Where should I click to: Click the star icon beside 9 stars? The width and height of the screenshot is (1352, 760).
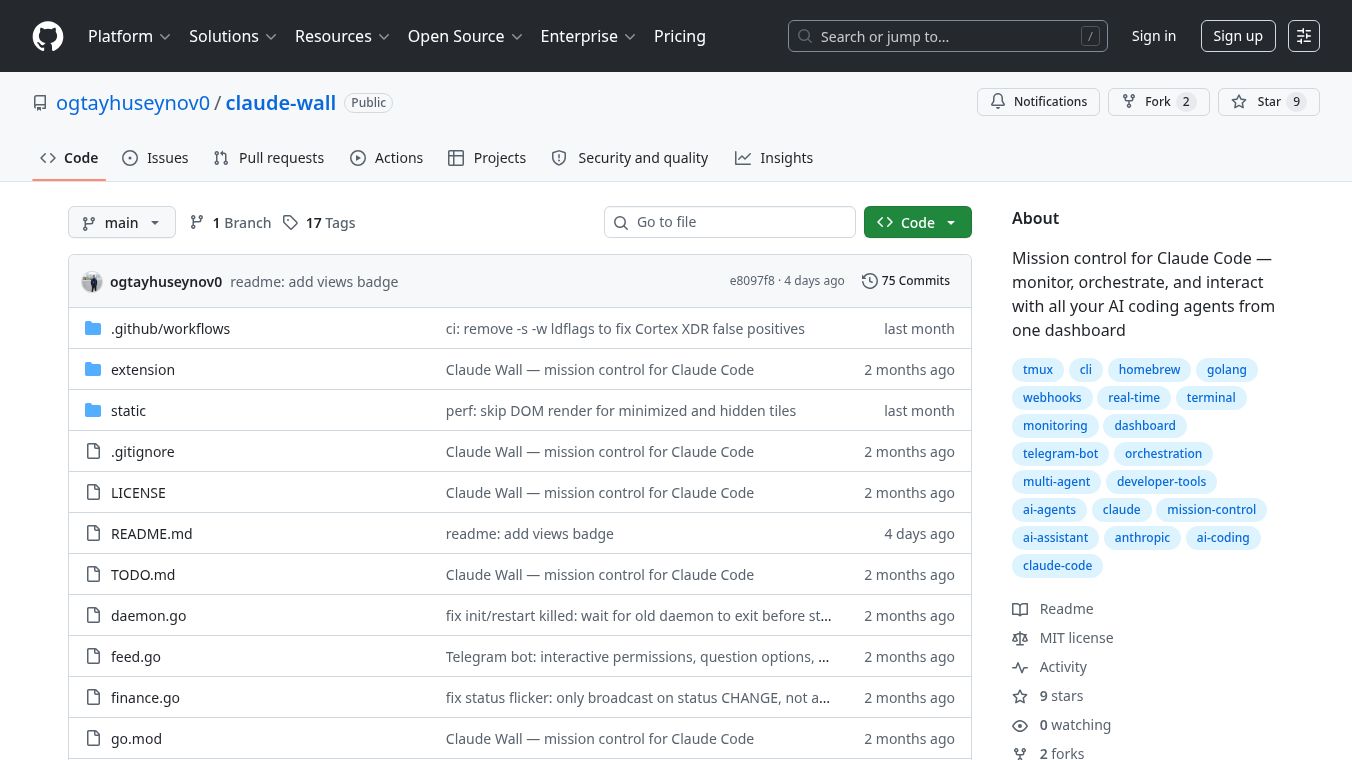click(1020, 696)
